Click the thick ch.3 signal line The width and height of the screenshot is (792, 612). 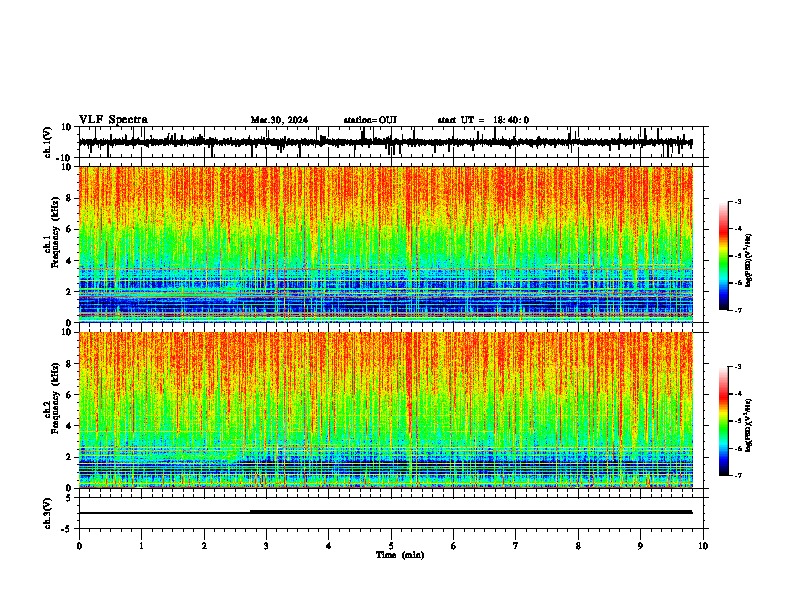click(471, 512)
